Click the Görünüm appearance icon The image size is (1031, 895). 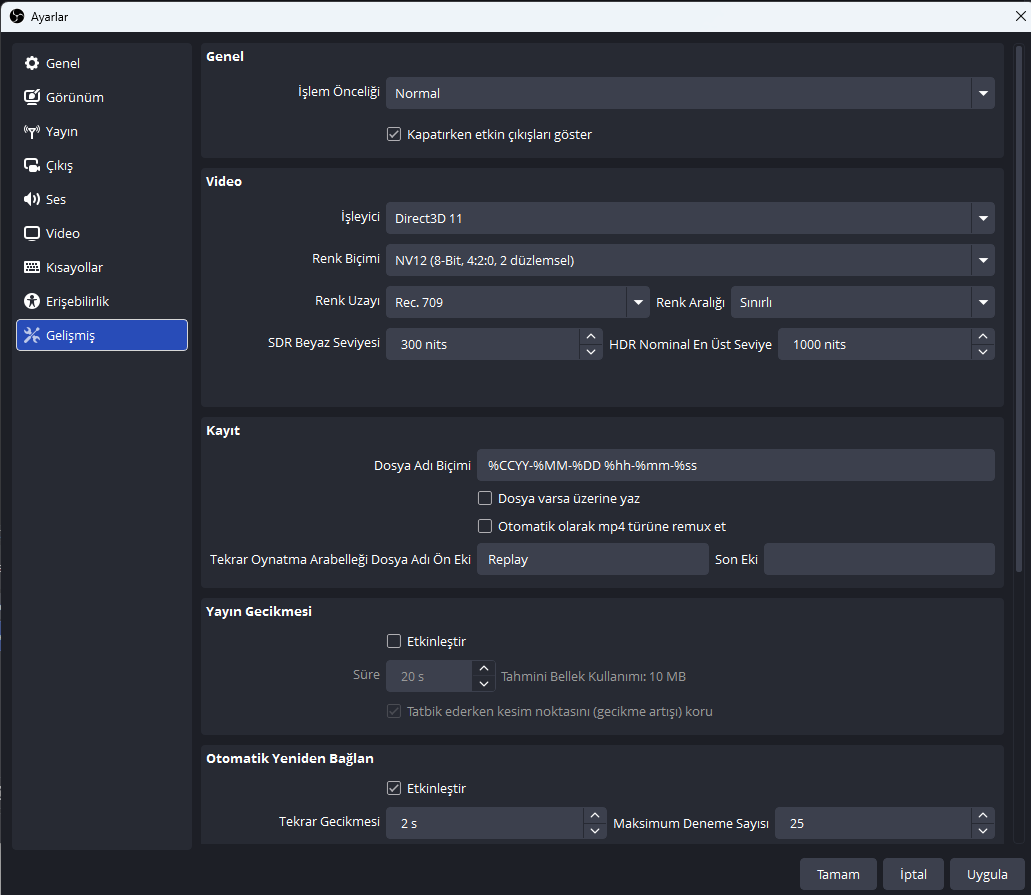click(32, 97)
